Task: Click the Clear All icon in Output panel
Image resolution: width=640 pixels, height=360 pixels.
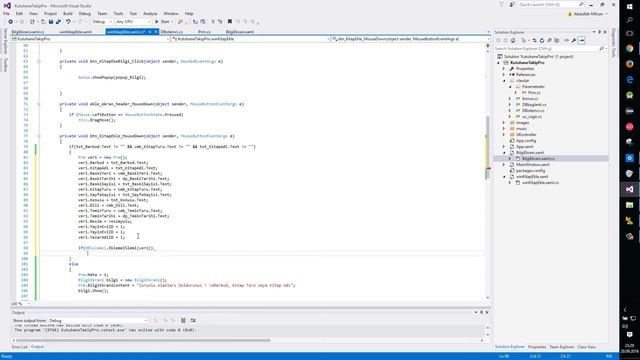Action: point(183,320)
